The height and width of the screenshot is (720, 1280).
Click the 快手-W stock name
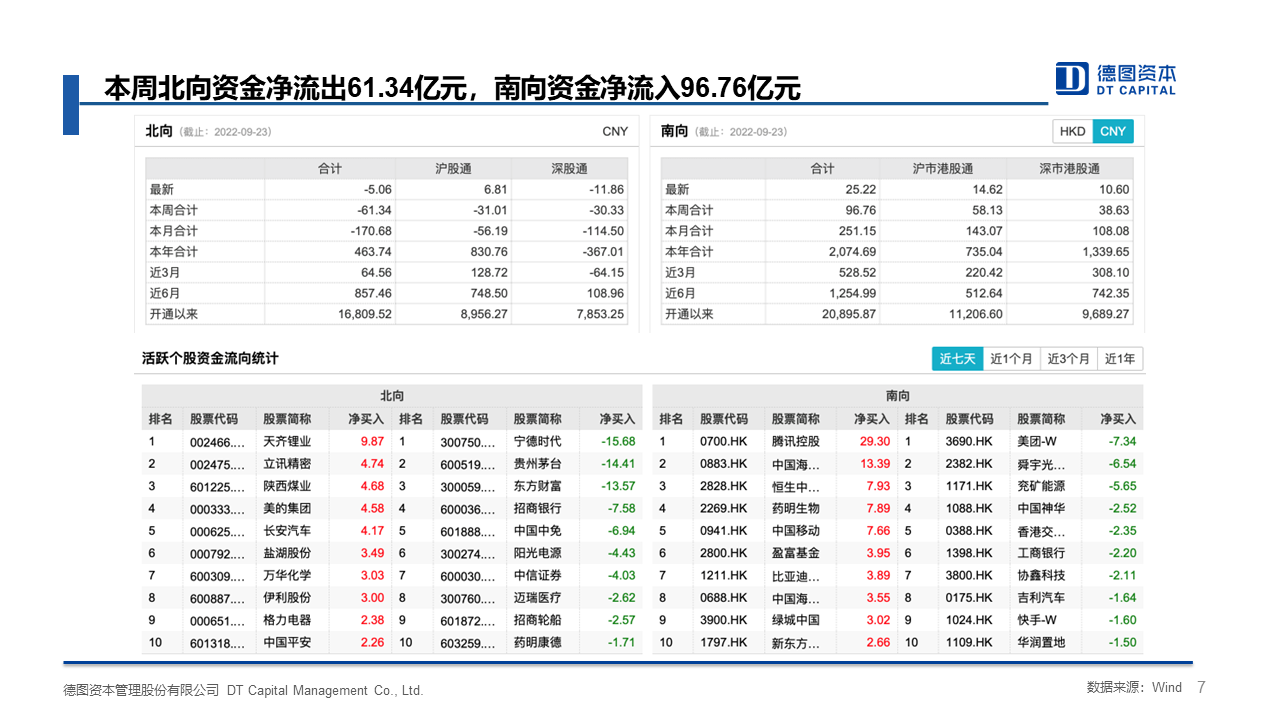(x=1037, y=620)
